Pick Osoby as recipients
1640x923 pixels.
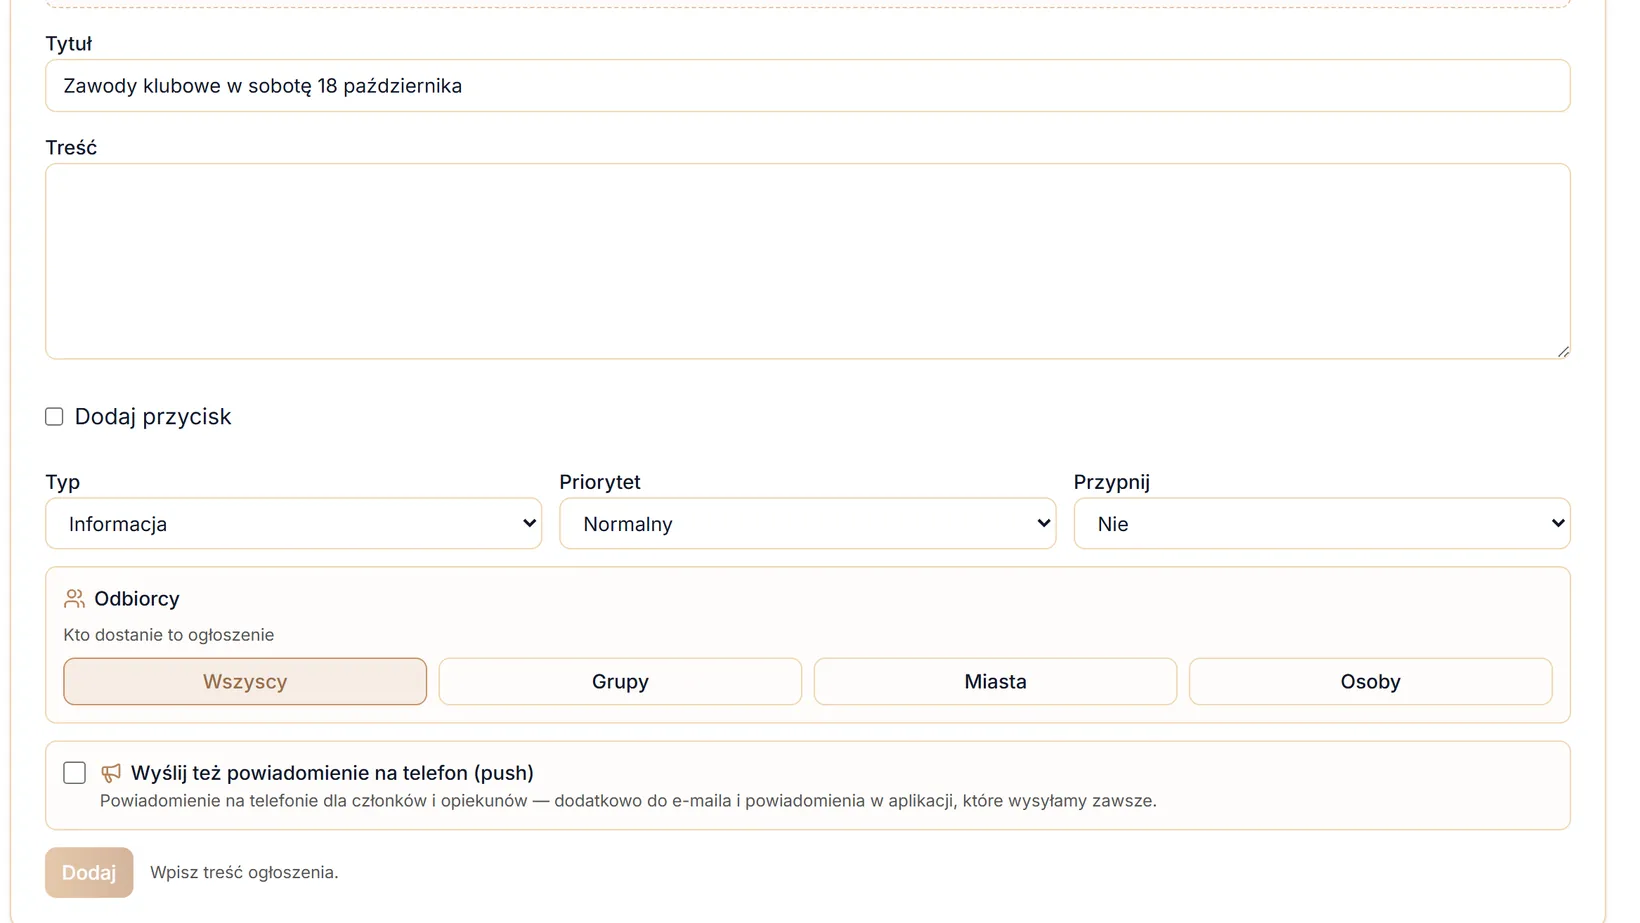pyautogui.click(x=1370, y=682)
